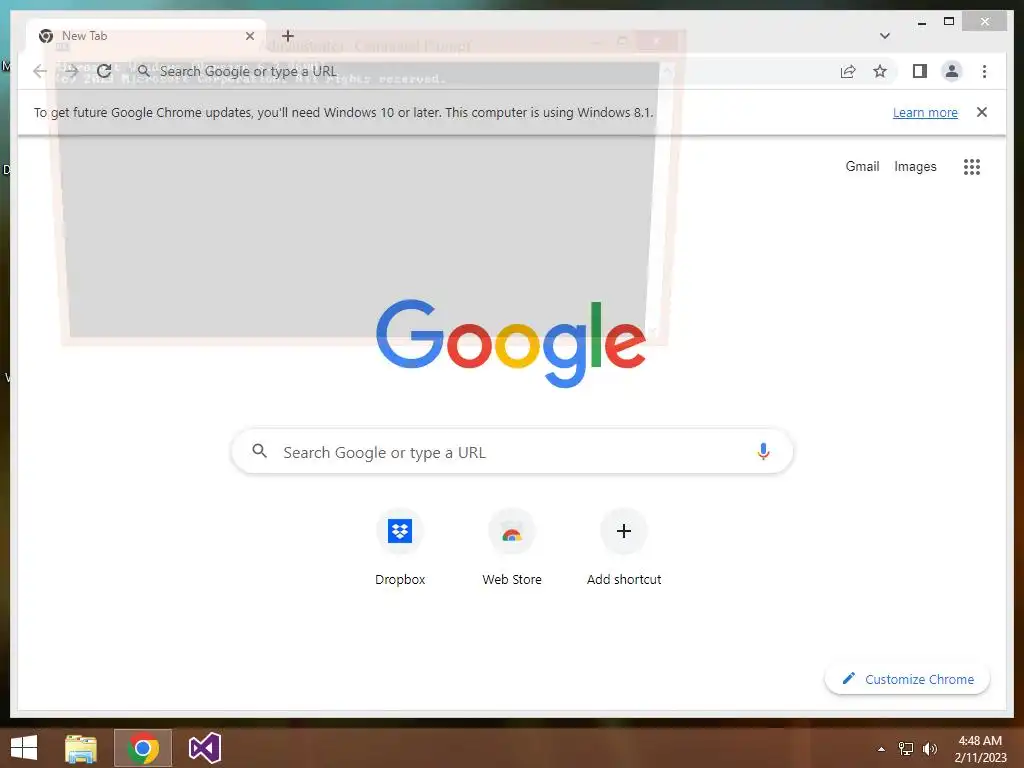The width and height of the screenshot is (1024, 768).
Task: Share this page icon in address bar
Action: tap(848, 71)
